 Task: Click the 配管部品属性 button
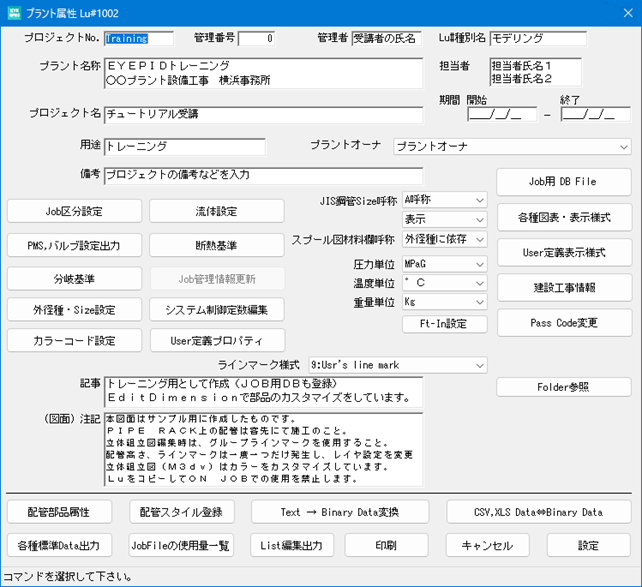(59, 512)
